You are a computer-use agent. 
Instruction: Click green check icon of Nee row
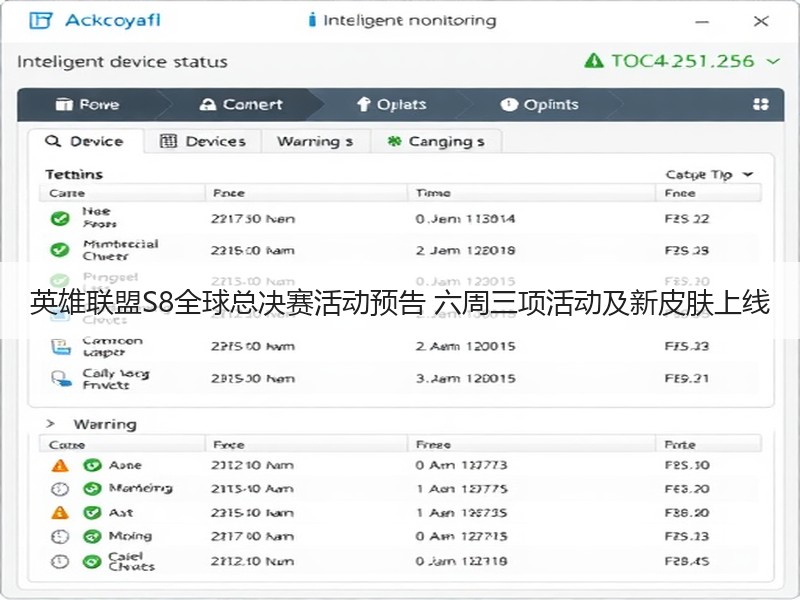pos(60,218)
